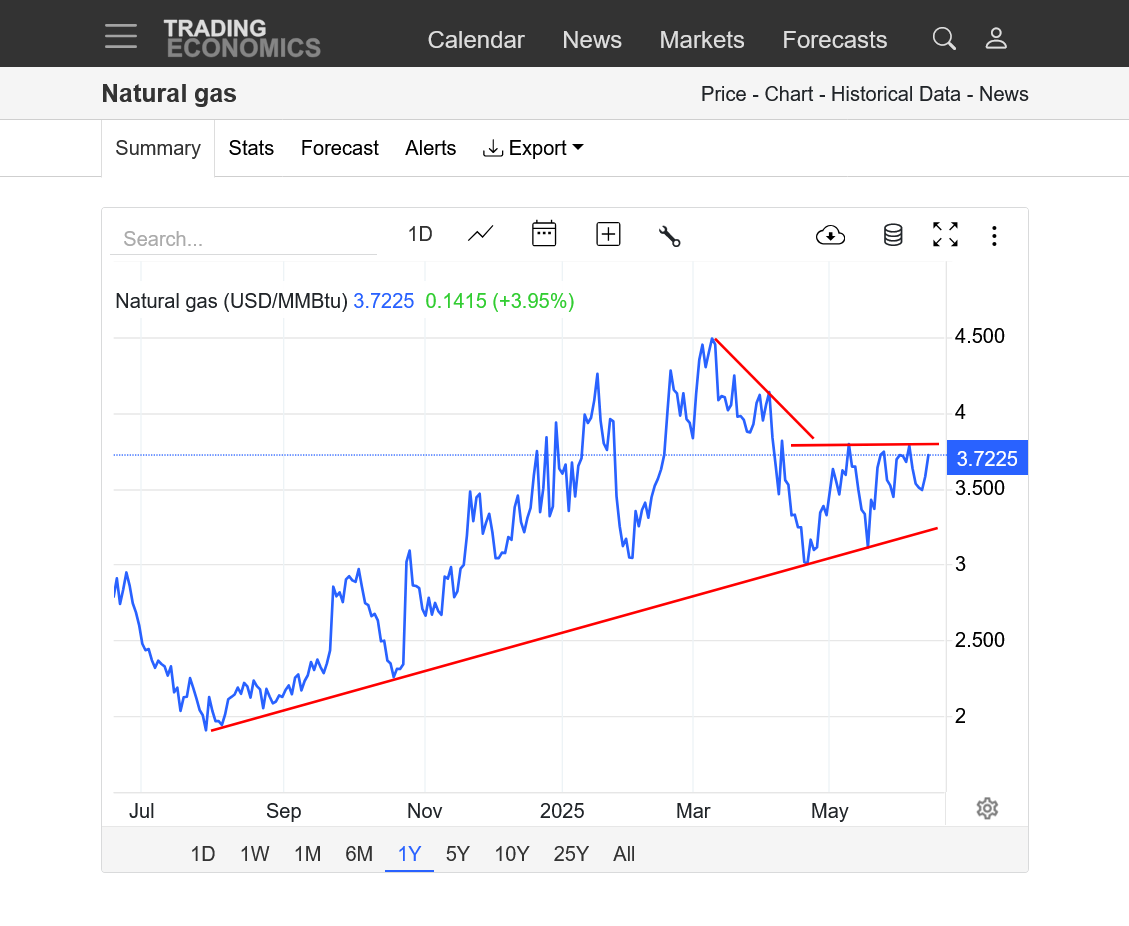This screenshot has height=926, width=1129.
Task: Open the date range calendar icon
Action: coord(544,233)
